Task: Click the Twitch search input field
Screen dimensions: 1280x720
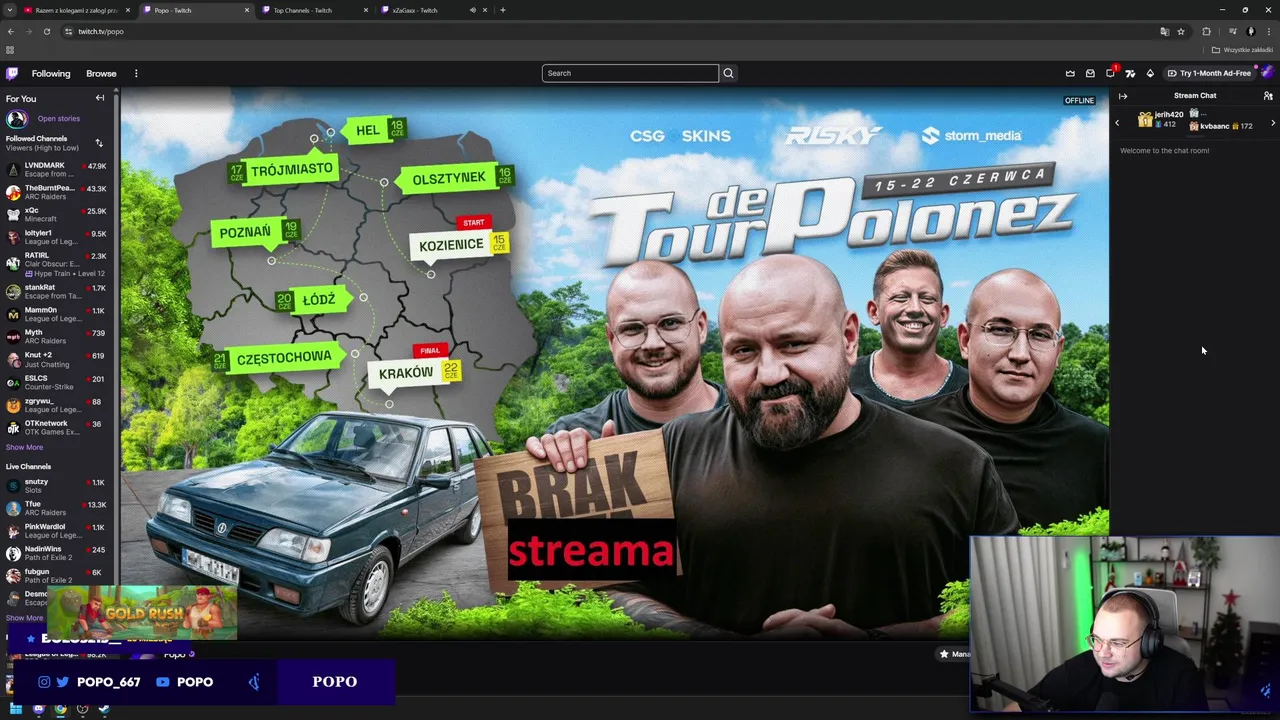Action: tap(630, 73)
